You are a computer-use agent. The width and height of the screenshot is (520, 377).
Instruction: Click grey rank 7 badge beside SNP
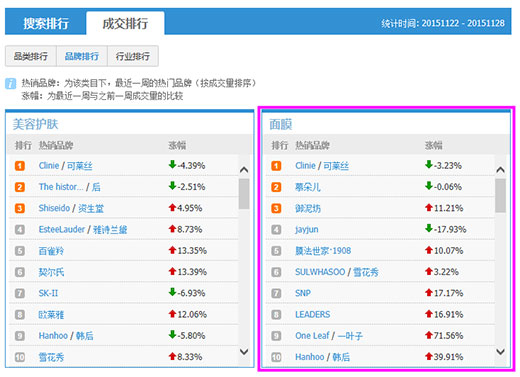(276, 293)
